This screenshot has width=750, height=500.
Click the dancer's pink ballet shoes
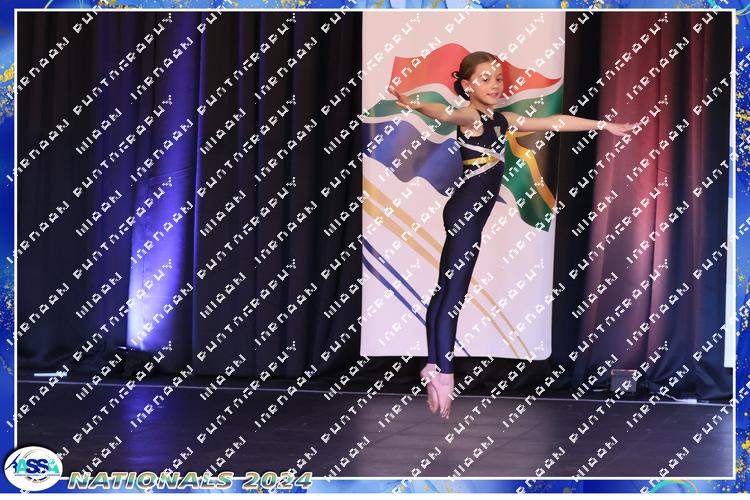tap(438, 391)
